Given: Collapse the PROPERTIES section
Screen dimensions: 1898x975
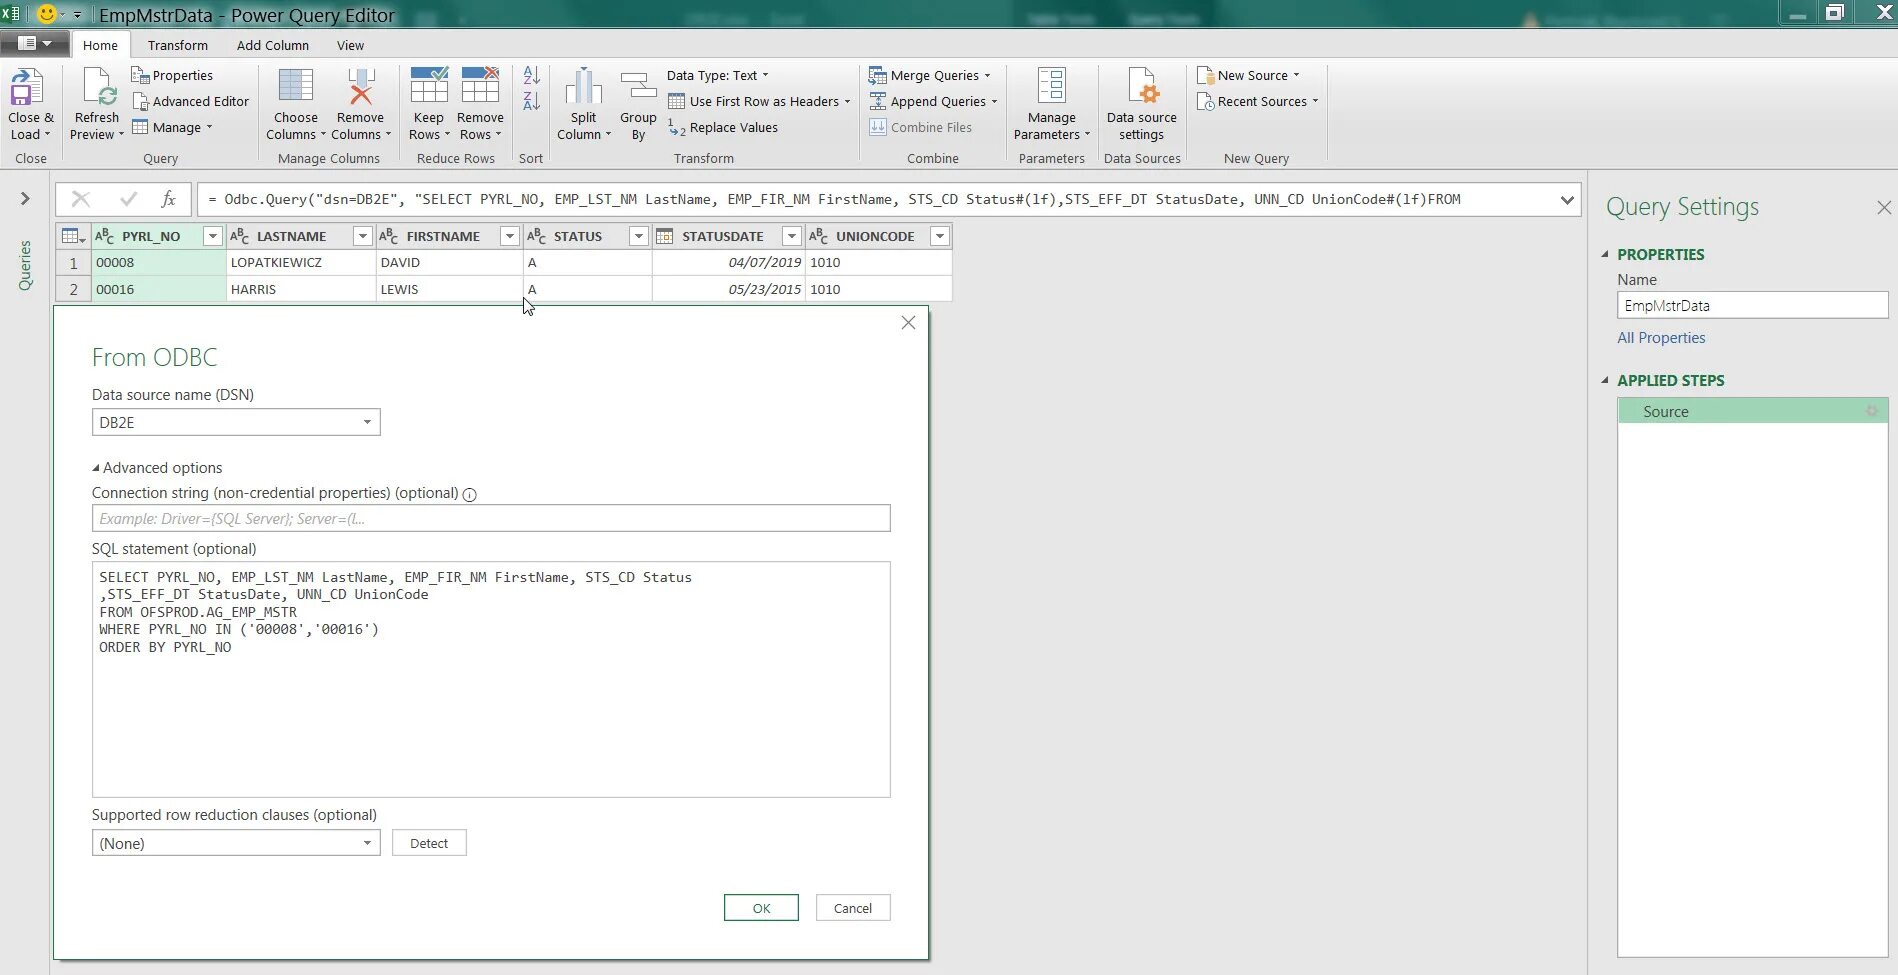Looking at the screenshot, I should pyautogui.click(x=1606, y=254).
